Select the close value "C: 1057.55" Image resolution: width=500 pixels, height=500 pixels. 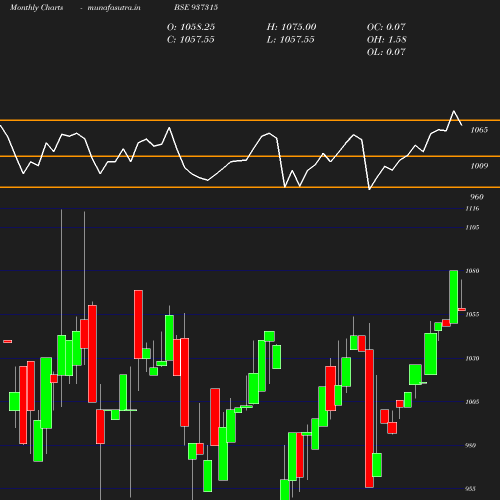(x=191, y=40)
